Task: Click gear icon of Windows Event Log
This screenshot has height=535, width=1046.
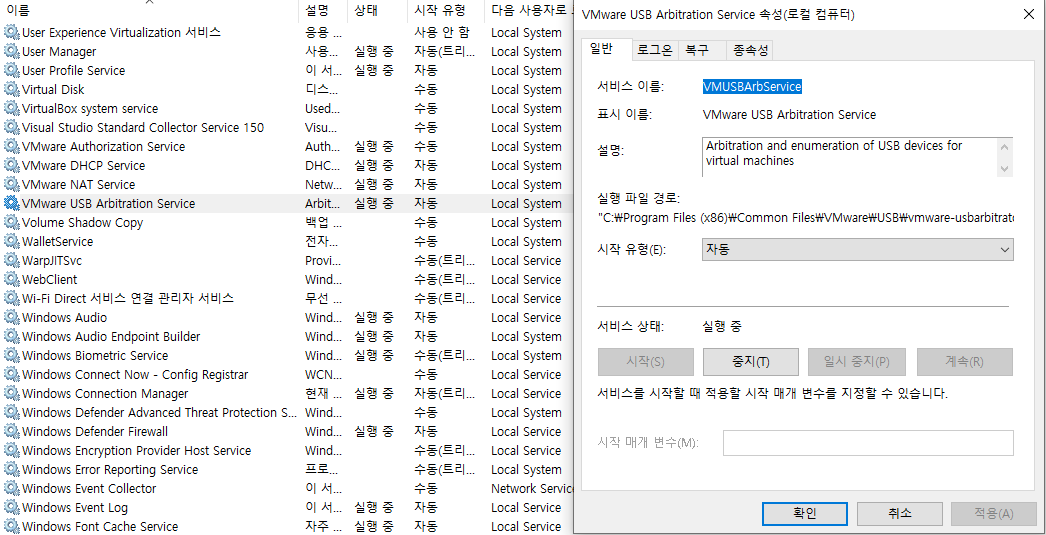Action: point(11,508)
